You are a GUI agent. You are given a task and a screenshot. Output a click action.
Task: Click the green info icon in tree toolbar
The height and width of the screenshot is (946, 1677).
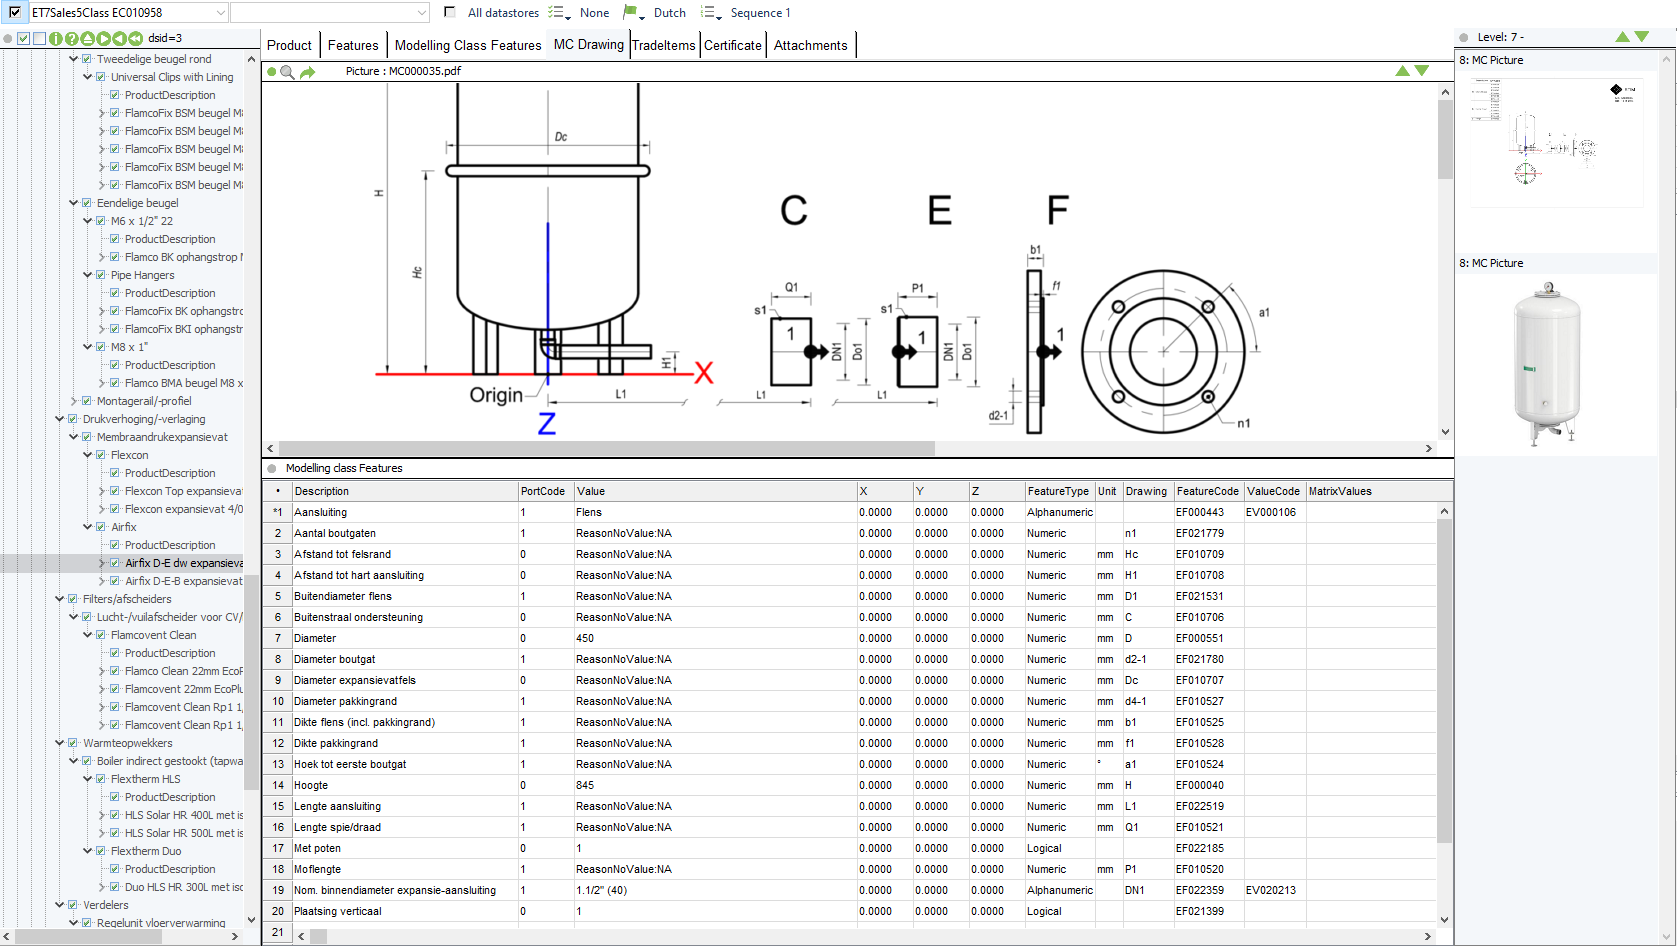[x=56, y=39]
